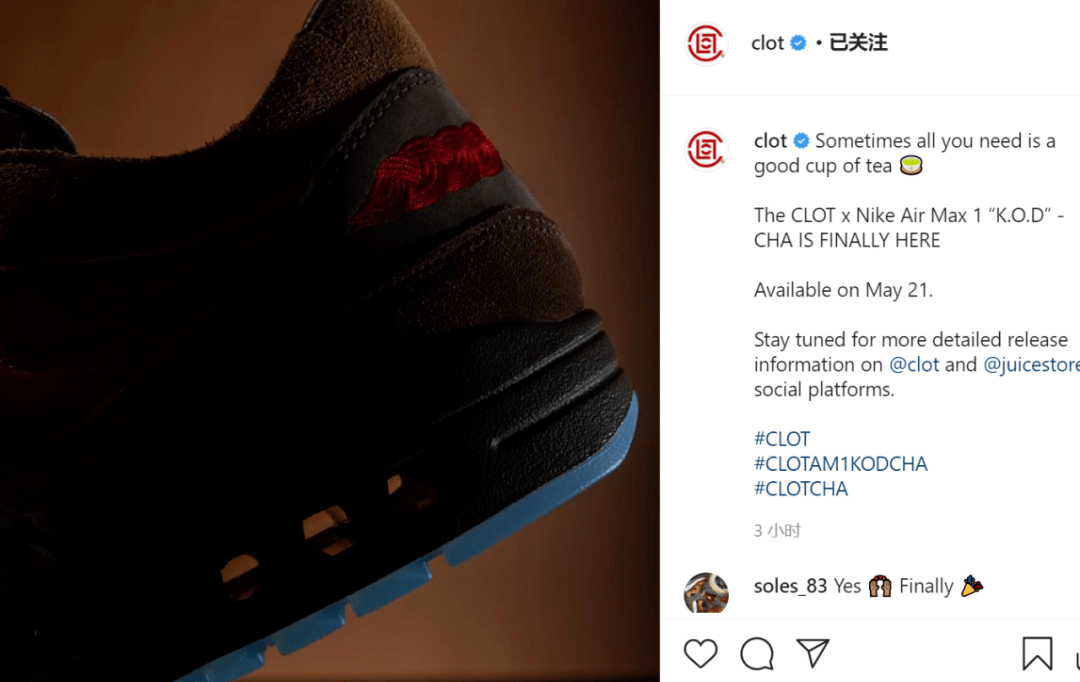Viewport: 1080px width, 682px height.
Task: Toggle the 已关注 following status
Action: point(858,43)
